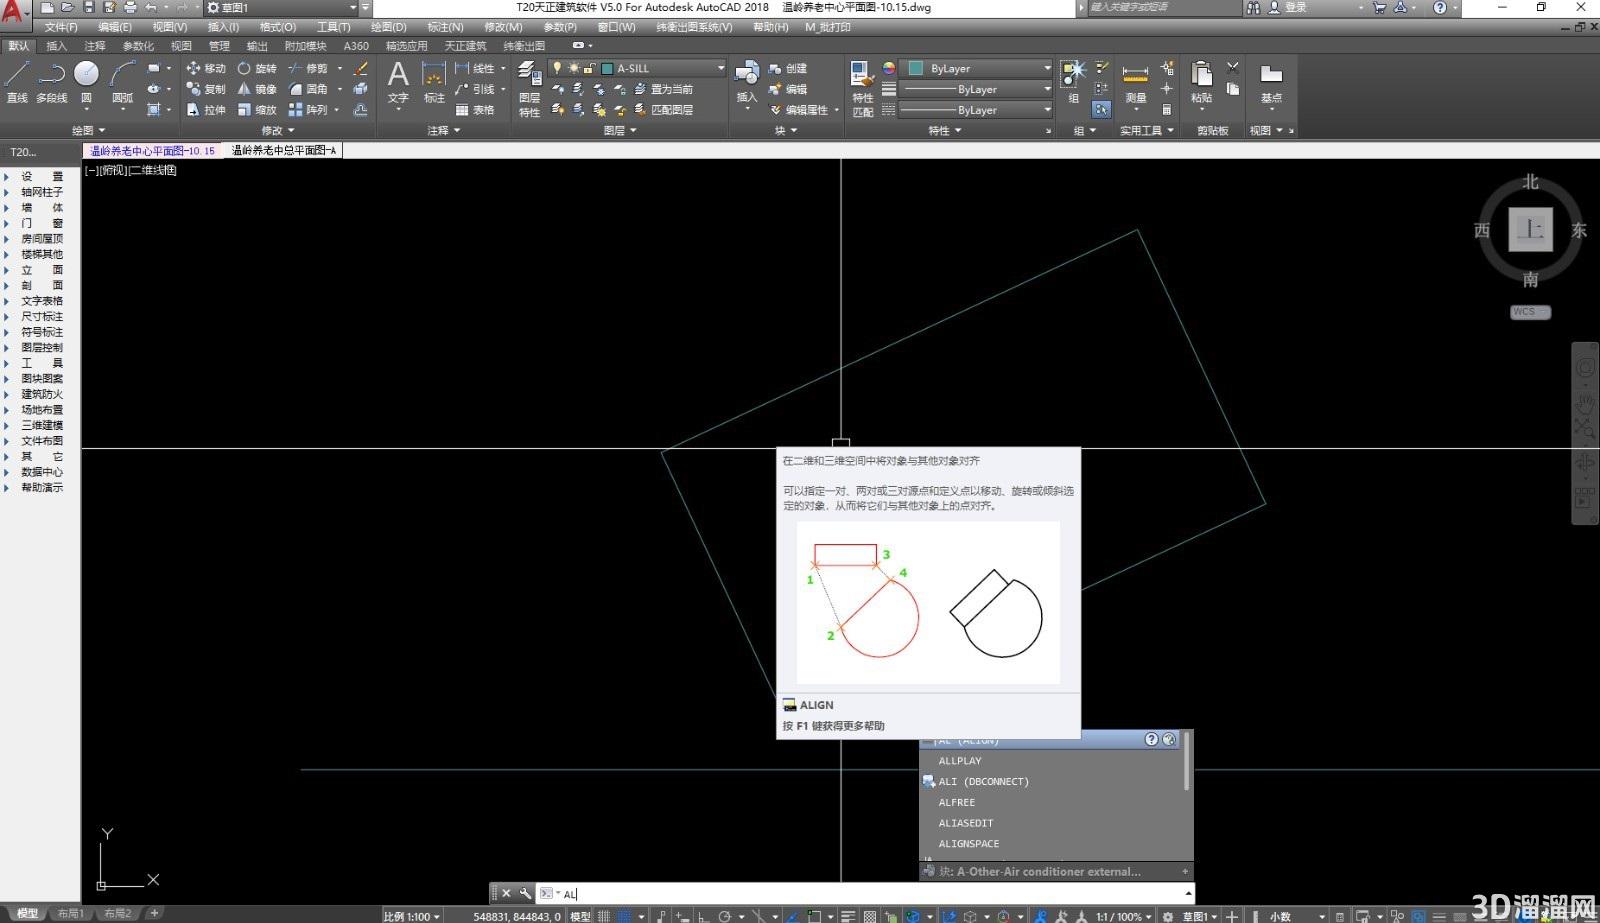Image resolution: width=1600 pixels, height=923 pixels.
Task: Click Match Properties (特性匹配) tool
Action: (862, 89)
